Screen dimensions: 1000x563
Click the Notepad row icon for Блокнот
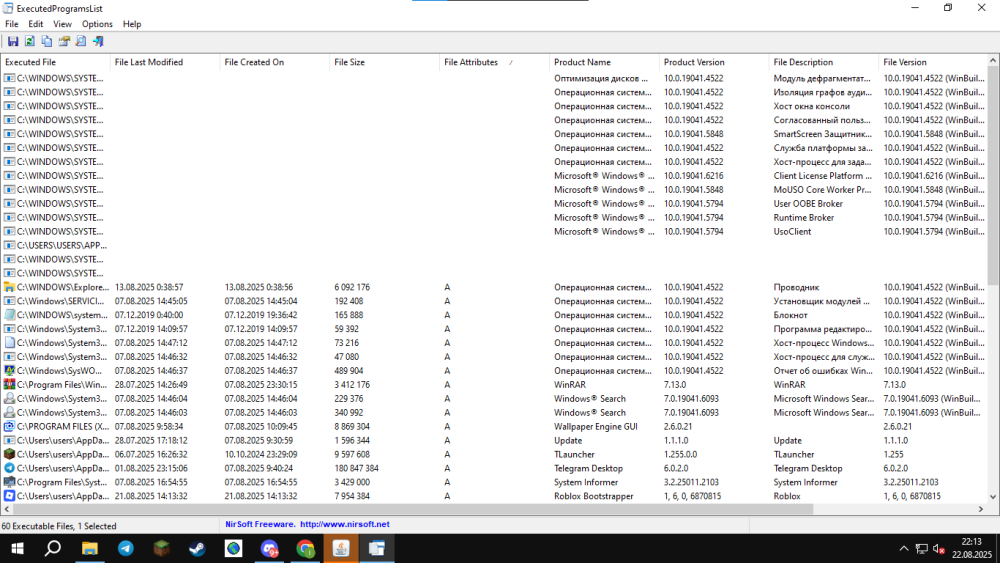pyautogui.click(x=9, y=315)
